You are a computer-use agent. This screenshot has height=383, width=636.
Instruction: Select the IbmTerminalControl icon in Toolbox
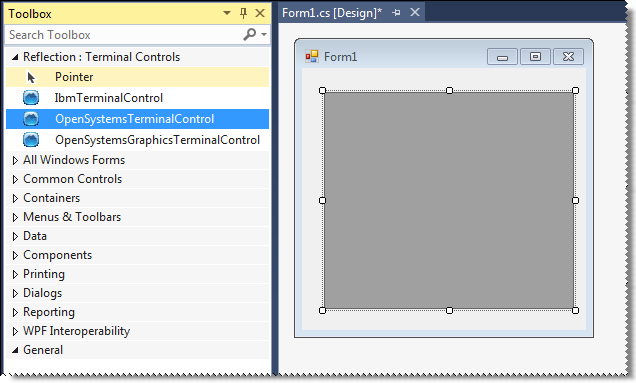click(x=31, y=98)
